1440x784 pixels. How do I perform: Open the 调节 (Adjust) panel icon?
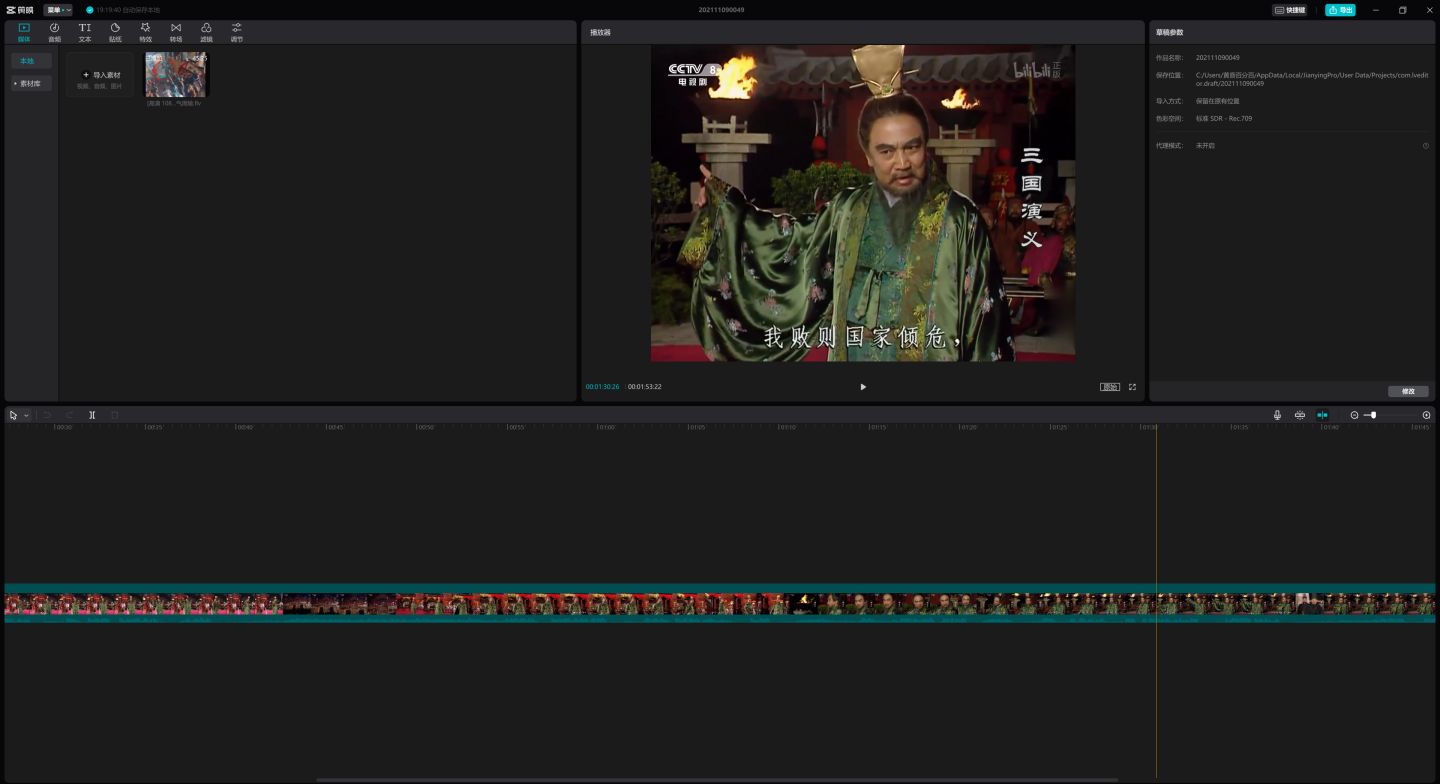[236, 32]
